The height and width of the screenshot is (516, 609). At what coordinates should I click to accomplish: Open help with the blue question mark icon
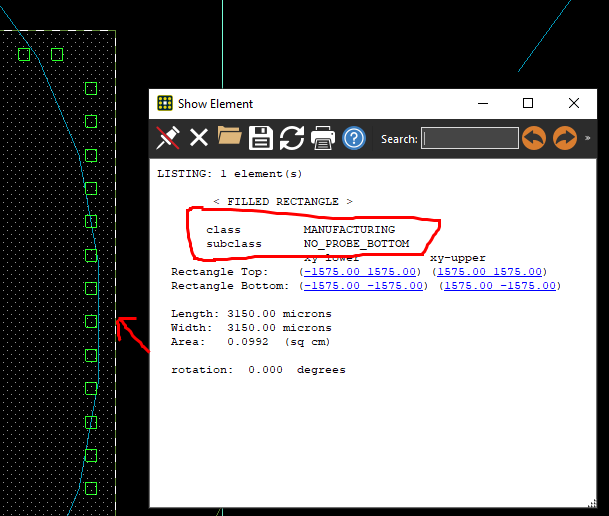pos(354,138)
